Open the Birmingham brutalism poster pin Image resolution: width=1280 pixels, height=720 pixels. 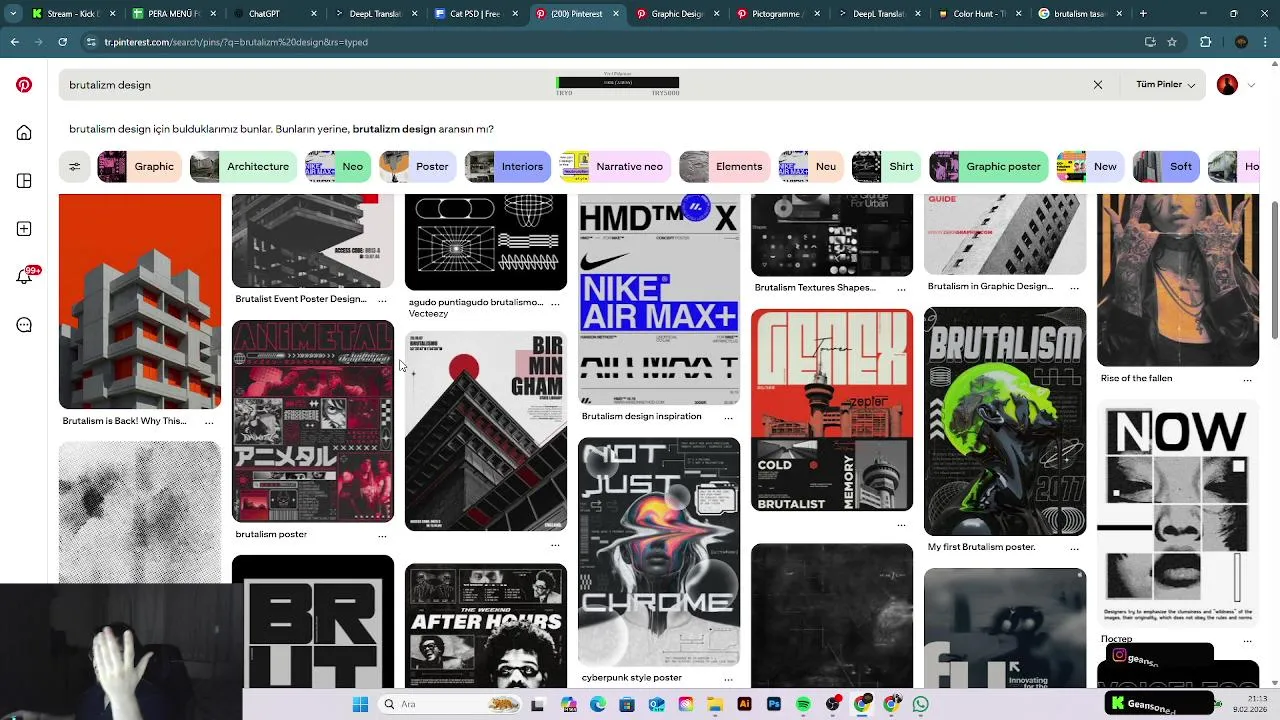pyautogui.click(x=486, y=432)
